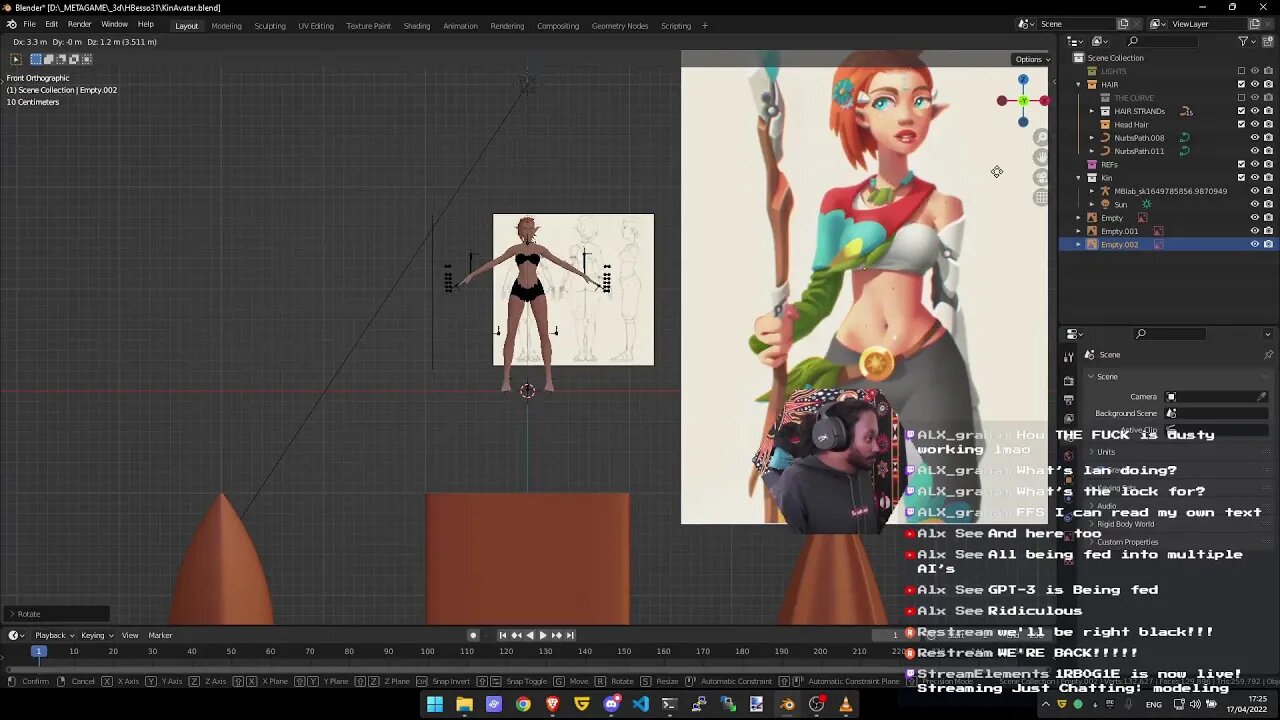Screen dimensions: 1280x720
Task: Play the animation in reverse
Action: 530,635
